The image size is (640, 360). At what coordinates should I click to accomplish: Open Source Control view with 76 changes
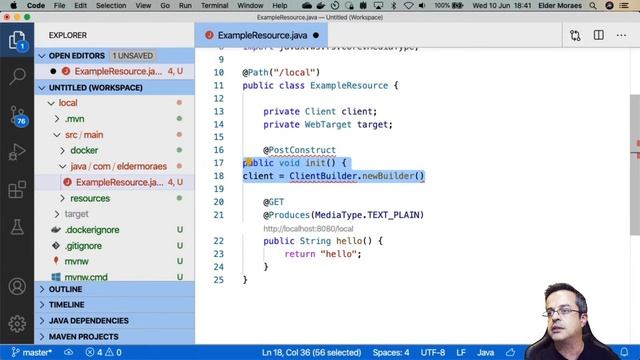point(18,116)
